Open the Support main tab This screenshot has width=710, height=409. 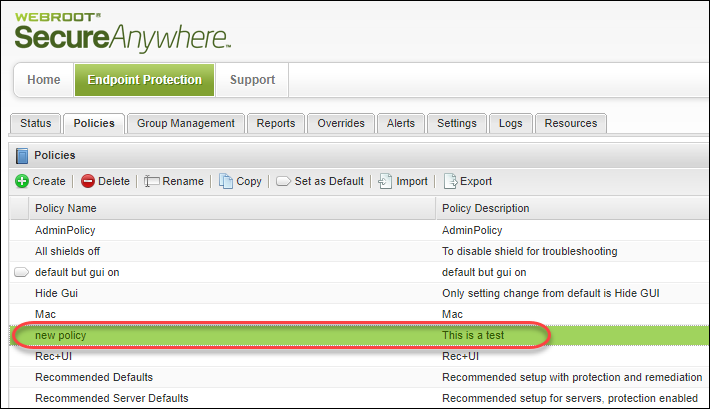(x=252, y=80)
